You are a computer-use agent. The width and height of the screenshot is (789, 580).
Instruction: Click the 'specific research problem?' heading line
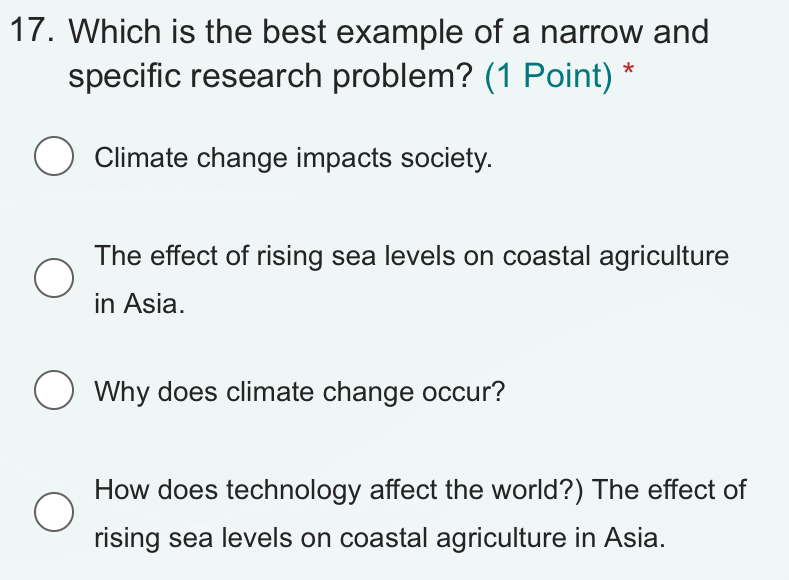(x=271, y=76)
